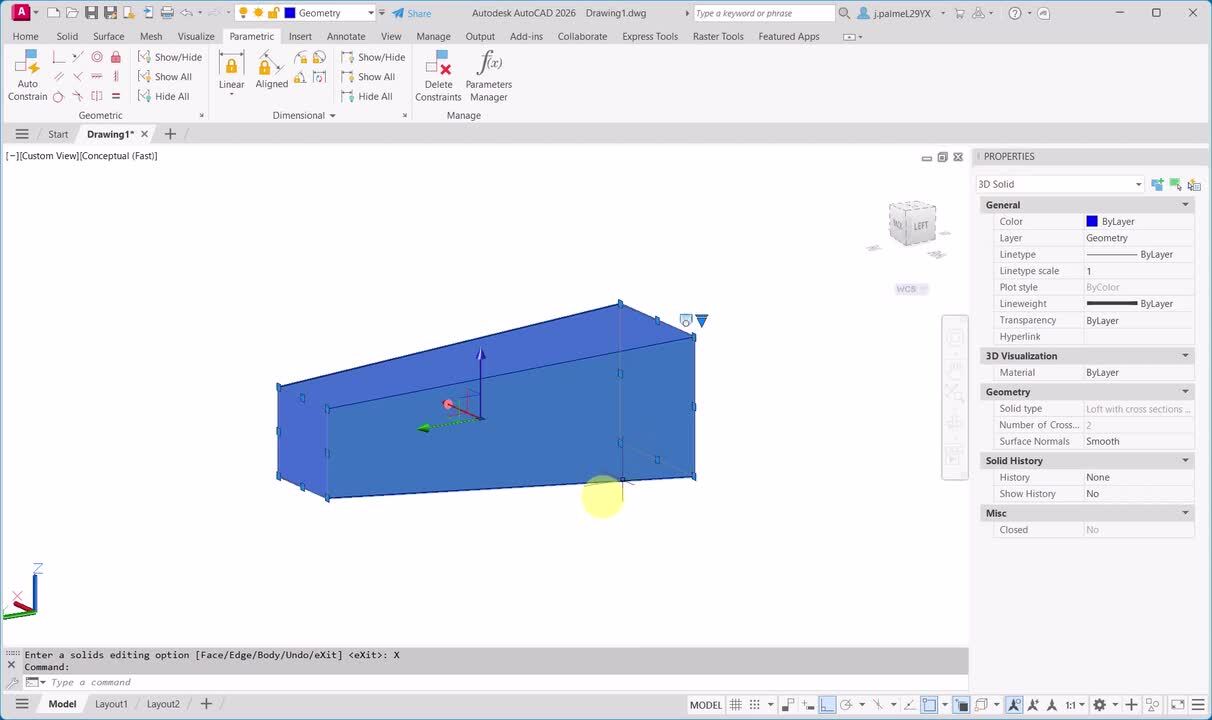Click the ViewCube LEFT face
The height and width of the screenshot is (720, 1212).
(920, 225)
